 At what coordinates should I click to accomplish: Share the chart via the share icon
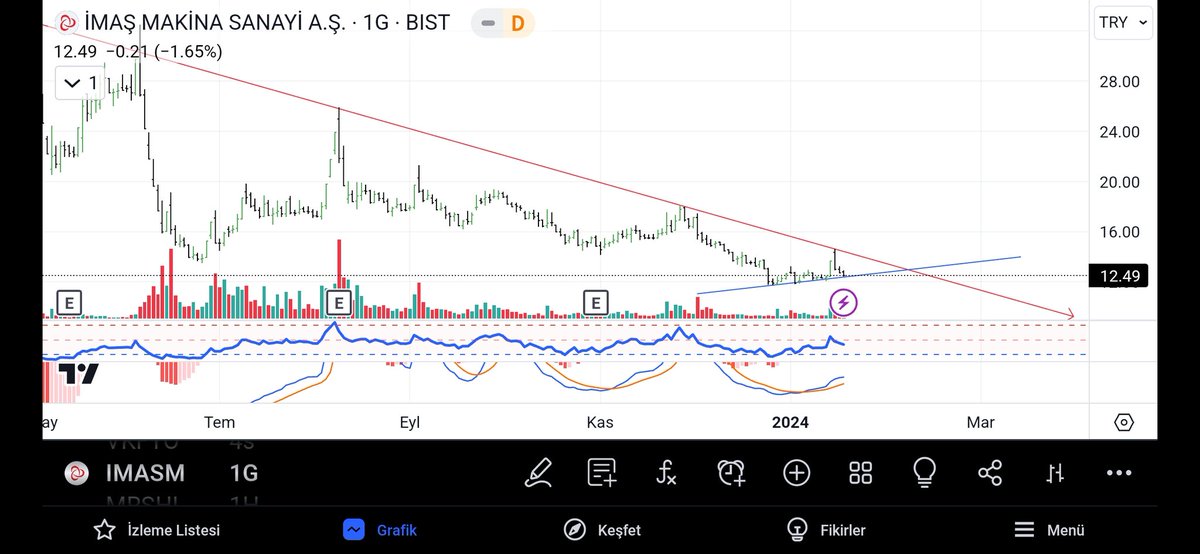[x=990, y=472]
